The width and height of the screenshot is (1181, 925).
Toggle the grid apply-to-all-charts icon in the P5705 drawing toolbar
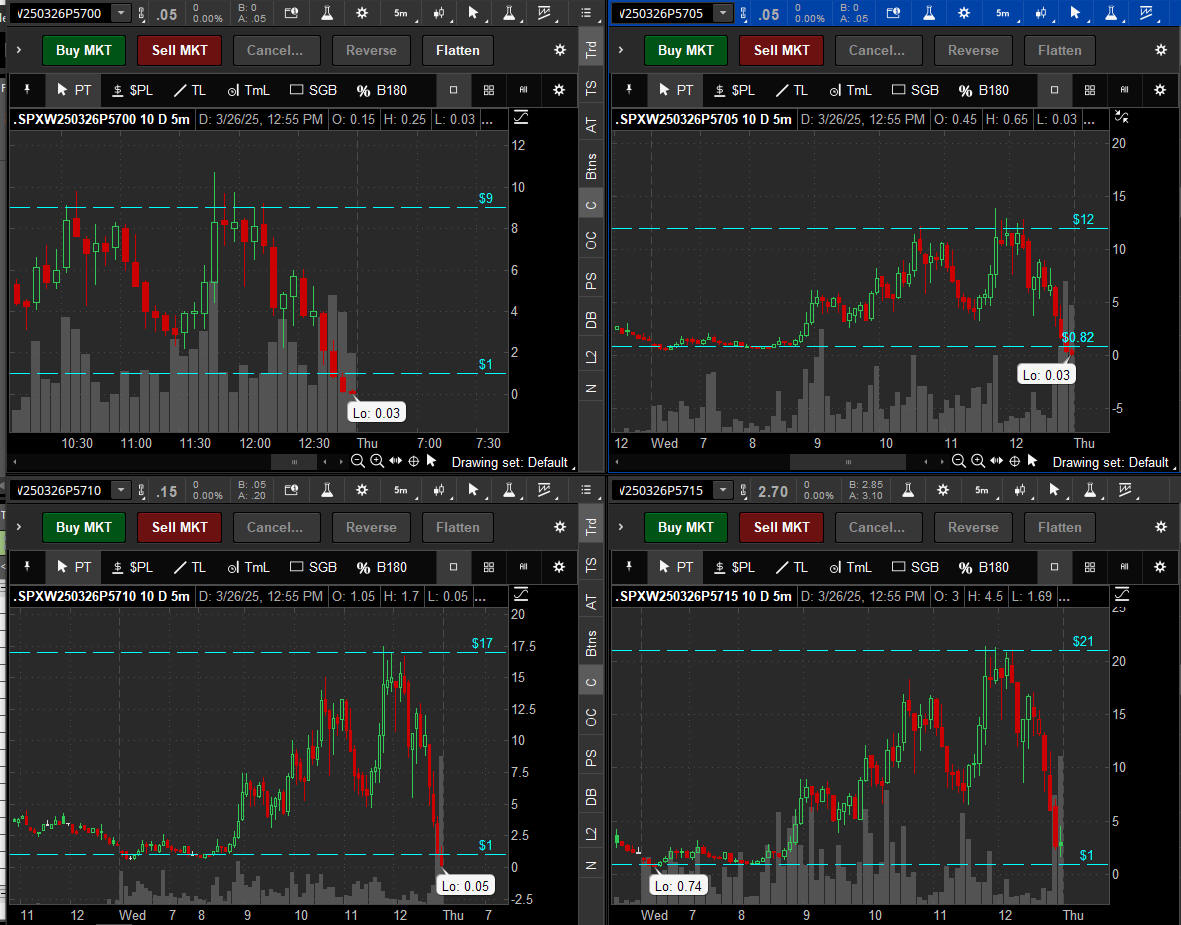pyautogui.click(x=1090, y=90)
